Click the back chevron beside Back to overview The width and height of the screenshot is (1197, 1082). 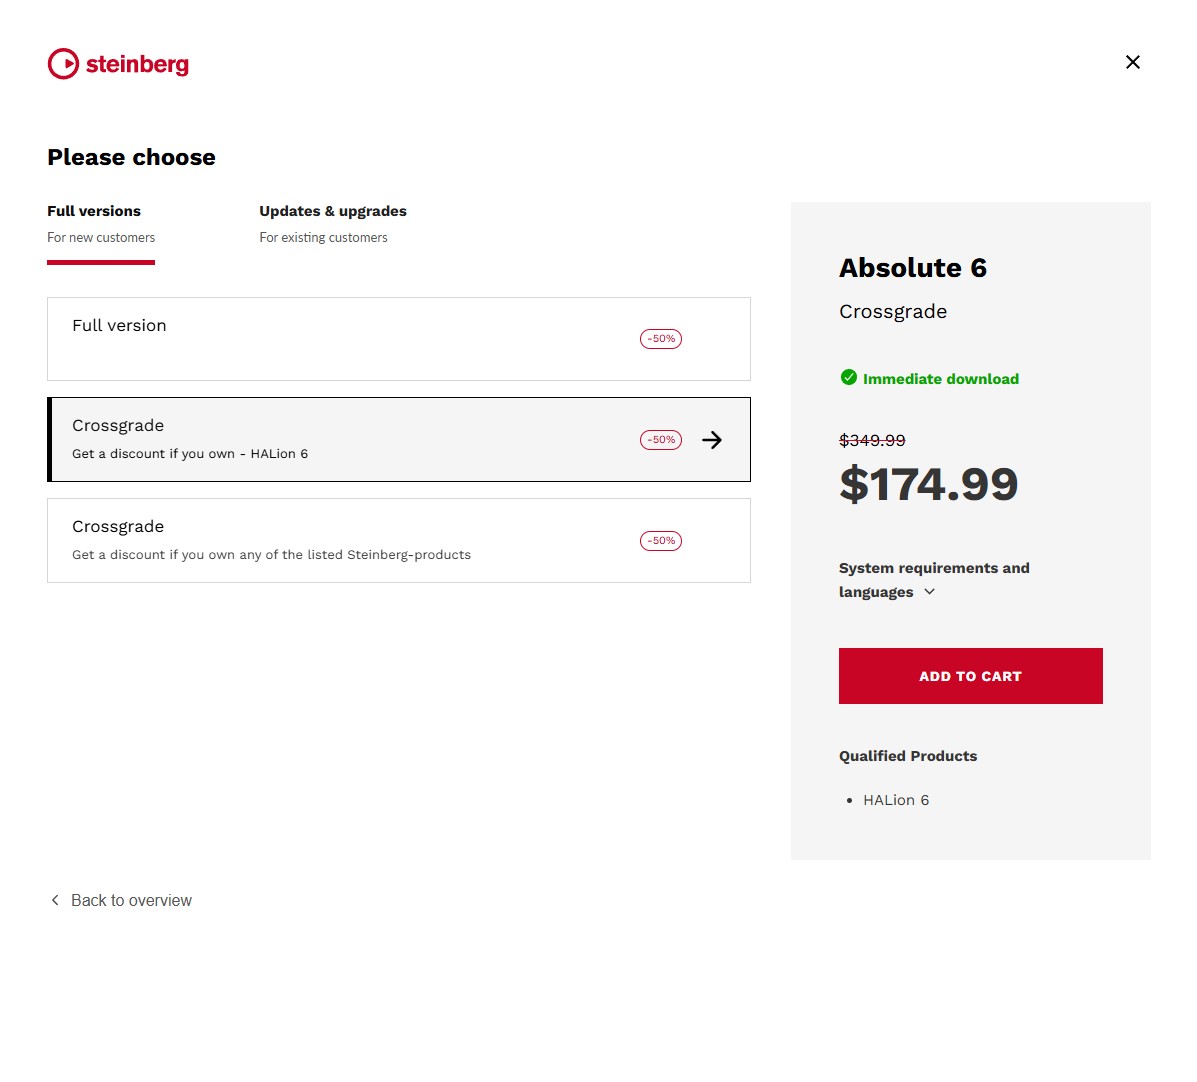[x=55, y=900]
